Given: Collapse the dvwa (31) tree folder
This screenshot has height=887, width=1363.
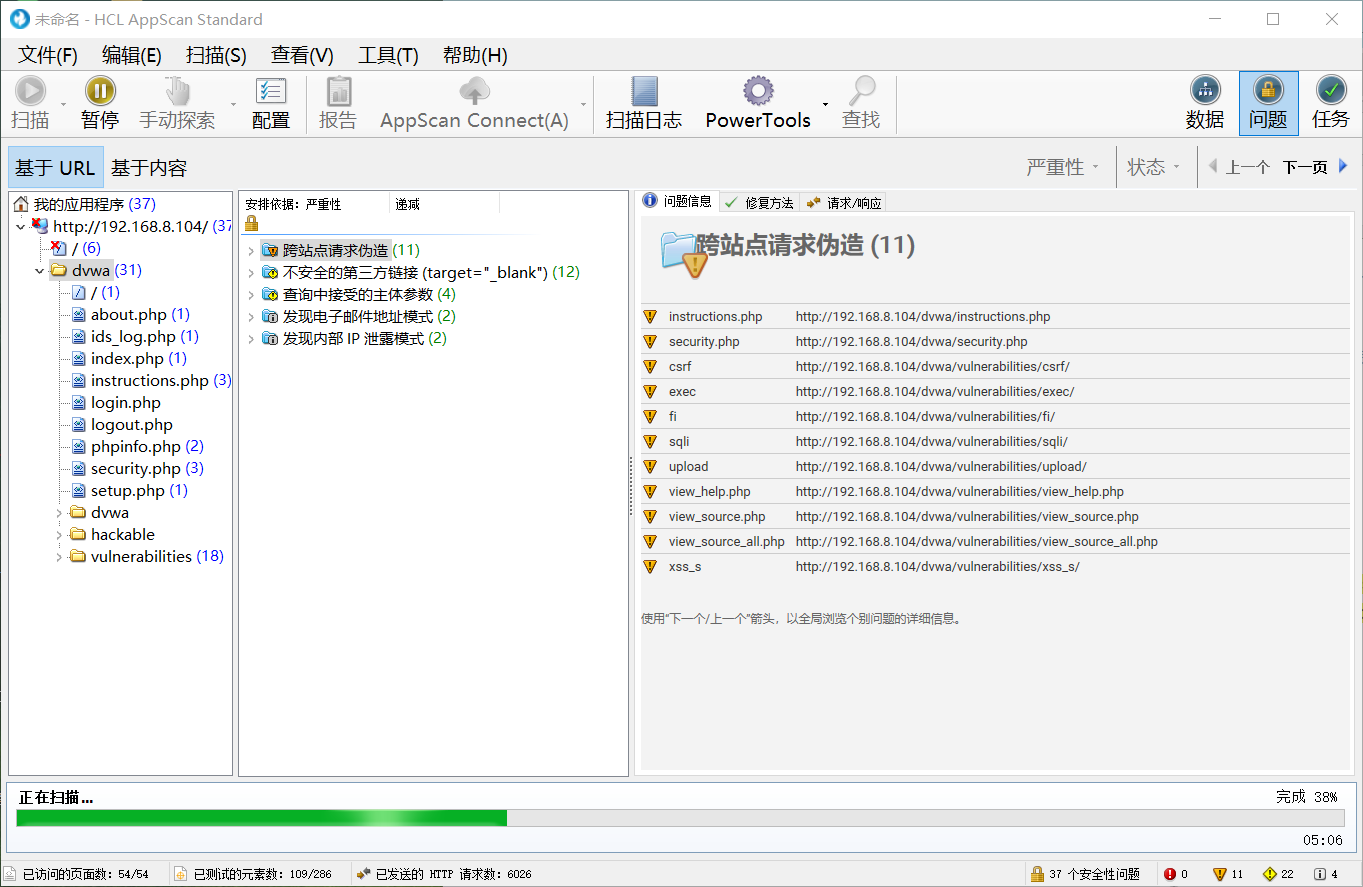Looking at the screenshot, I should tap(40, 270).
